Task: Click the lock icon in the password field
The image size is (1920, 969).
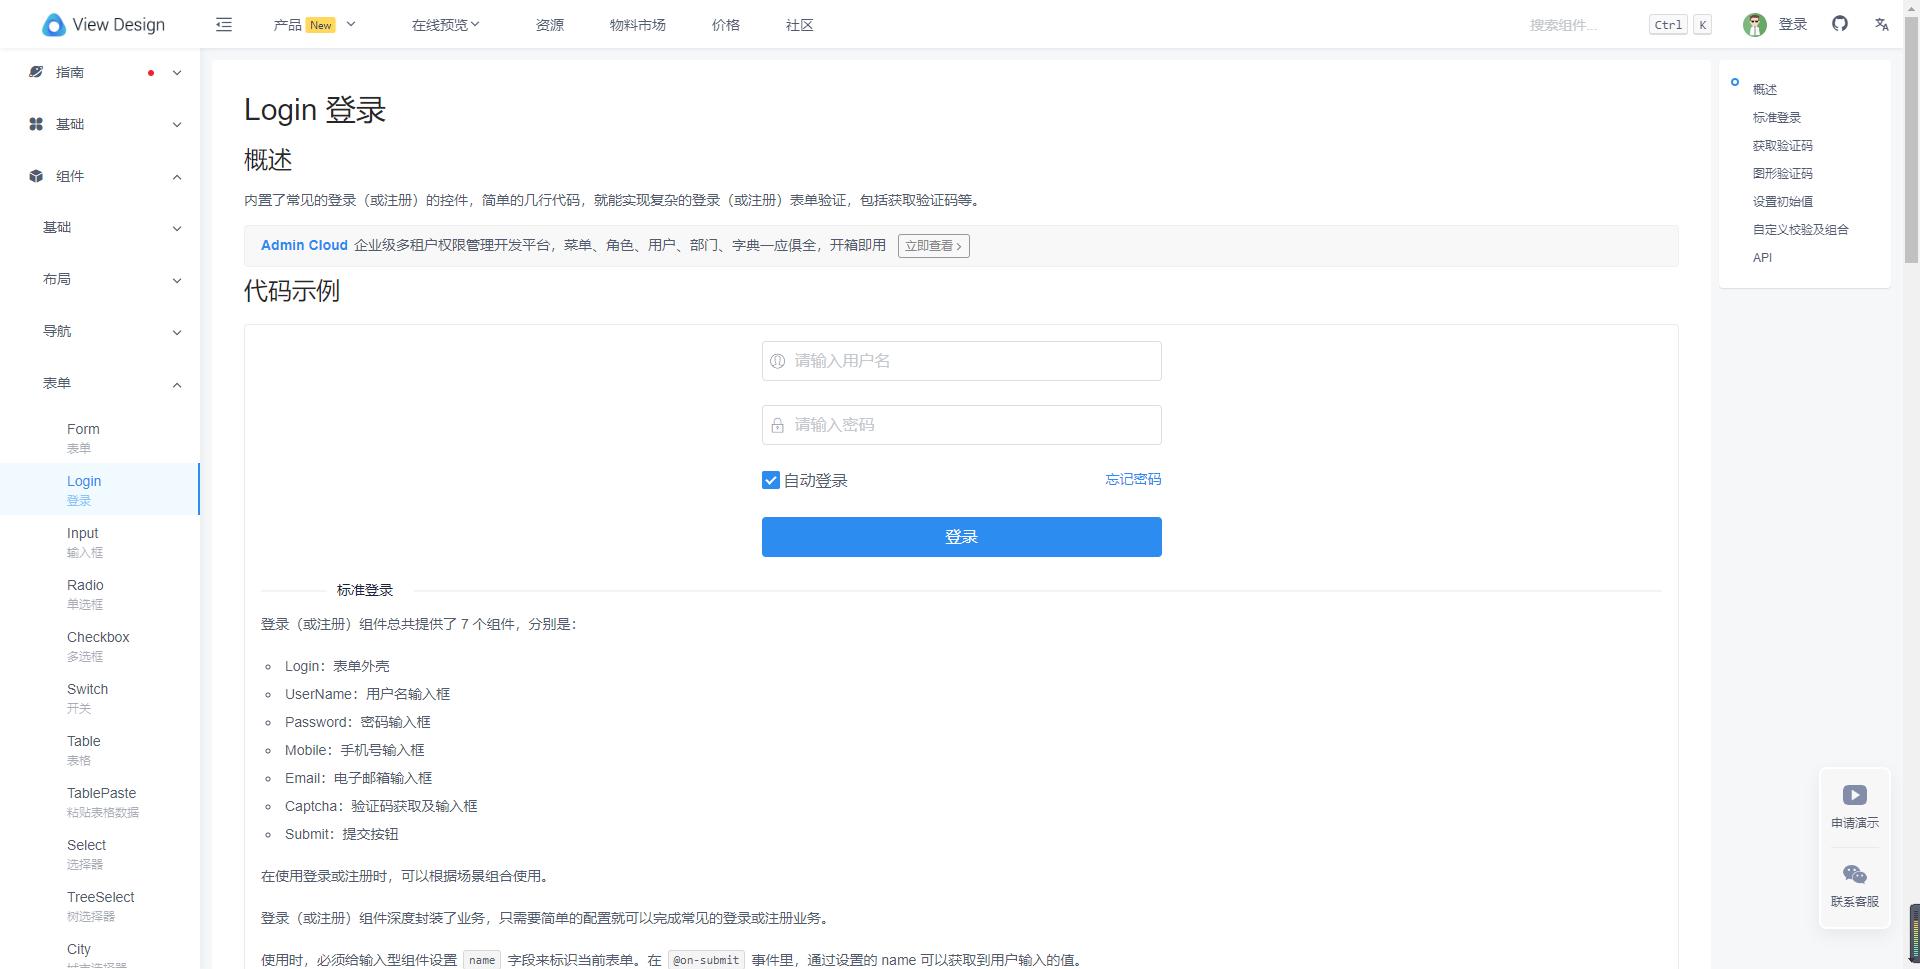Action: (778, 424)
